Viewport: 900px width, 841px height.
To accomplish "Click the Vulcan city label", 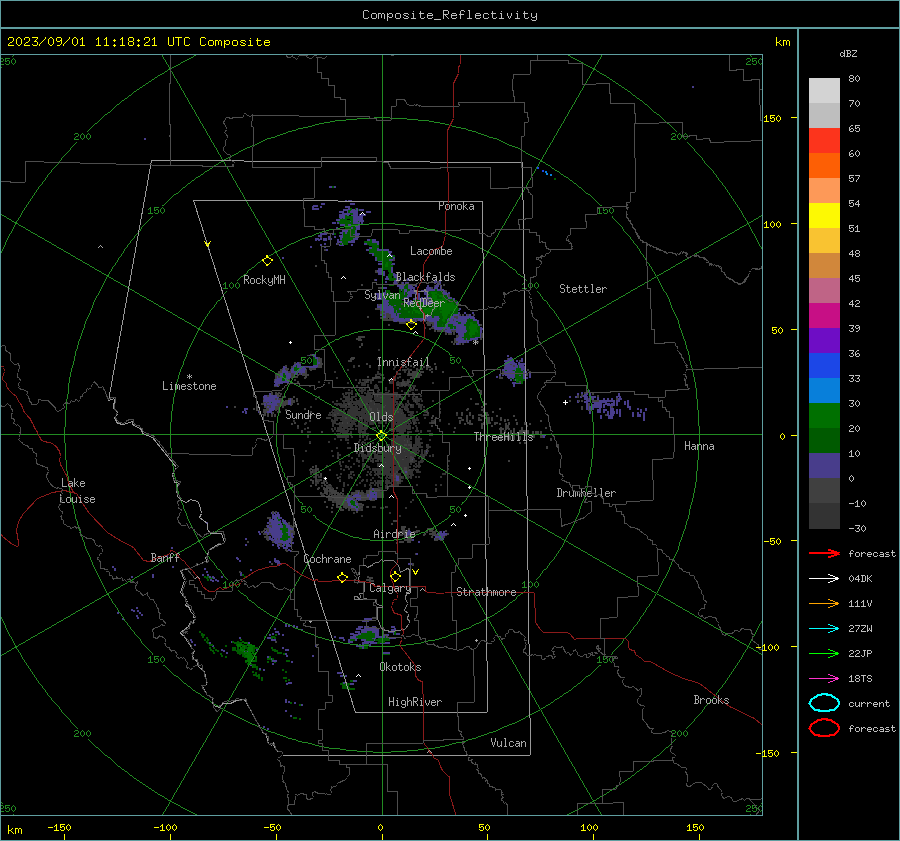I will point(508,742).
